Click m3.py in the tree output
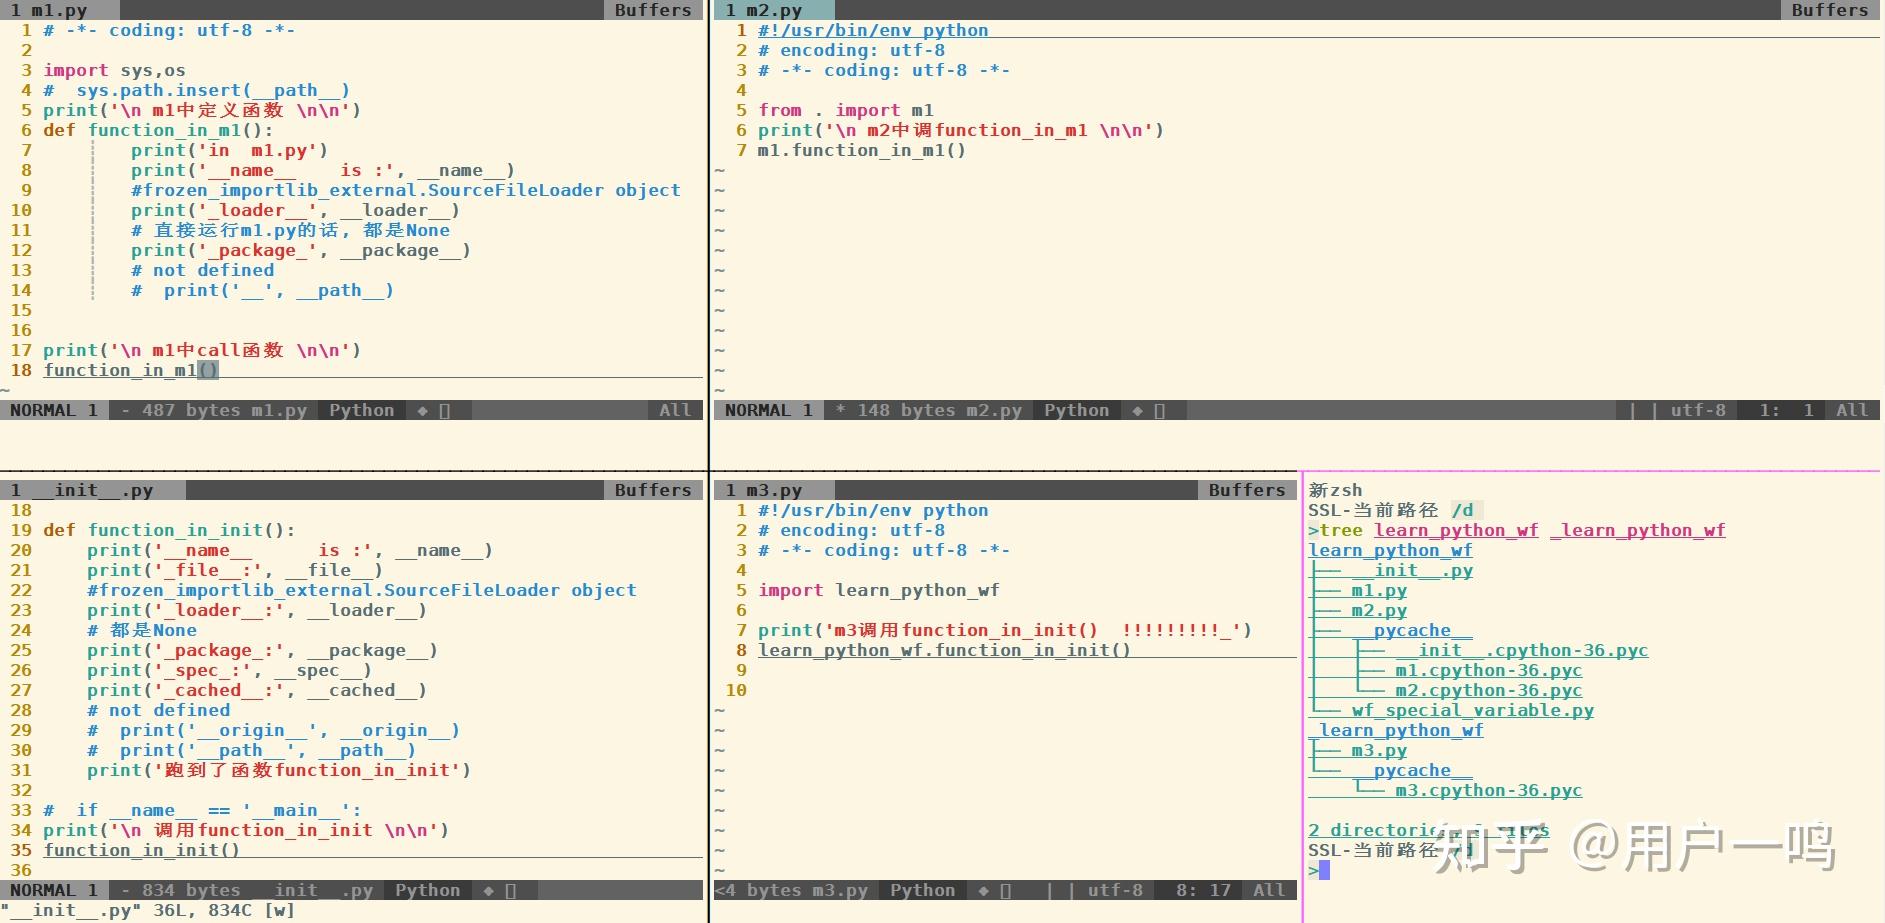Image resolution: width=1885 pixels, height=923 pixels. (x=1379, y=750)
